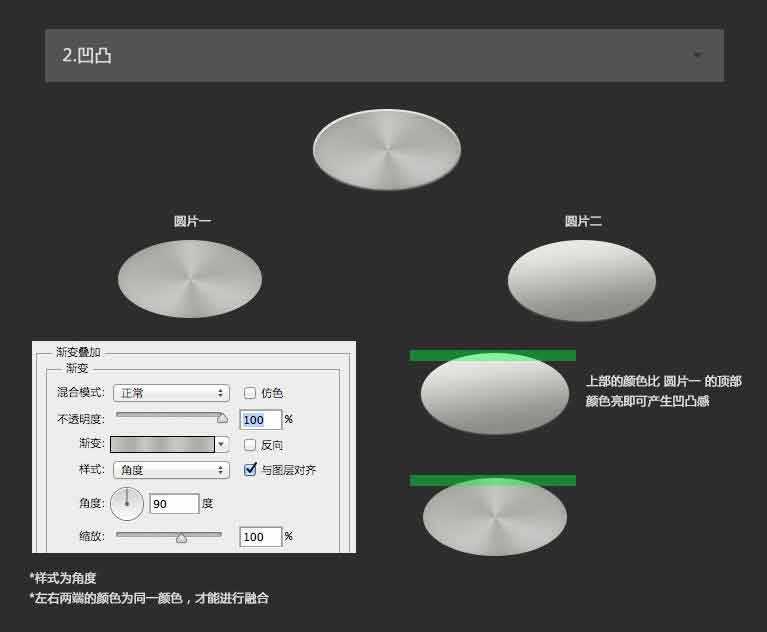Click the smooth disc with green highlight
Viewport: 767px width, 632px height.
(x=494, y=393)
